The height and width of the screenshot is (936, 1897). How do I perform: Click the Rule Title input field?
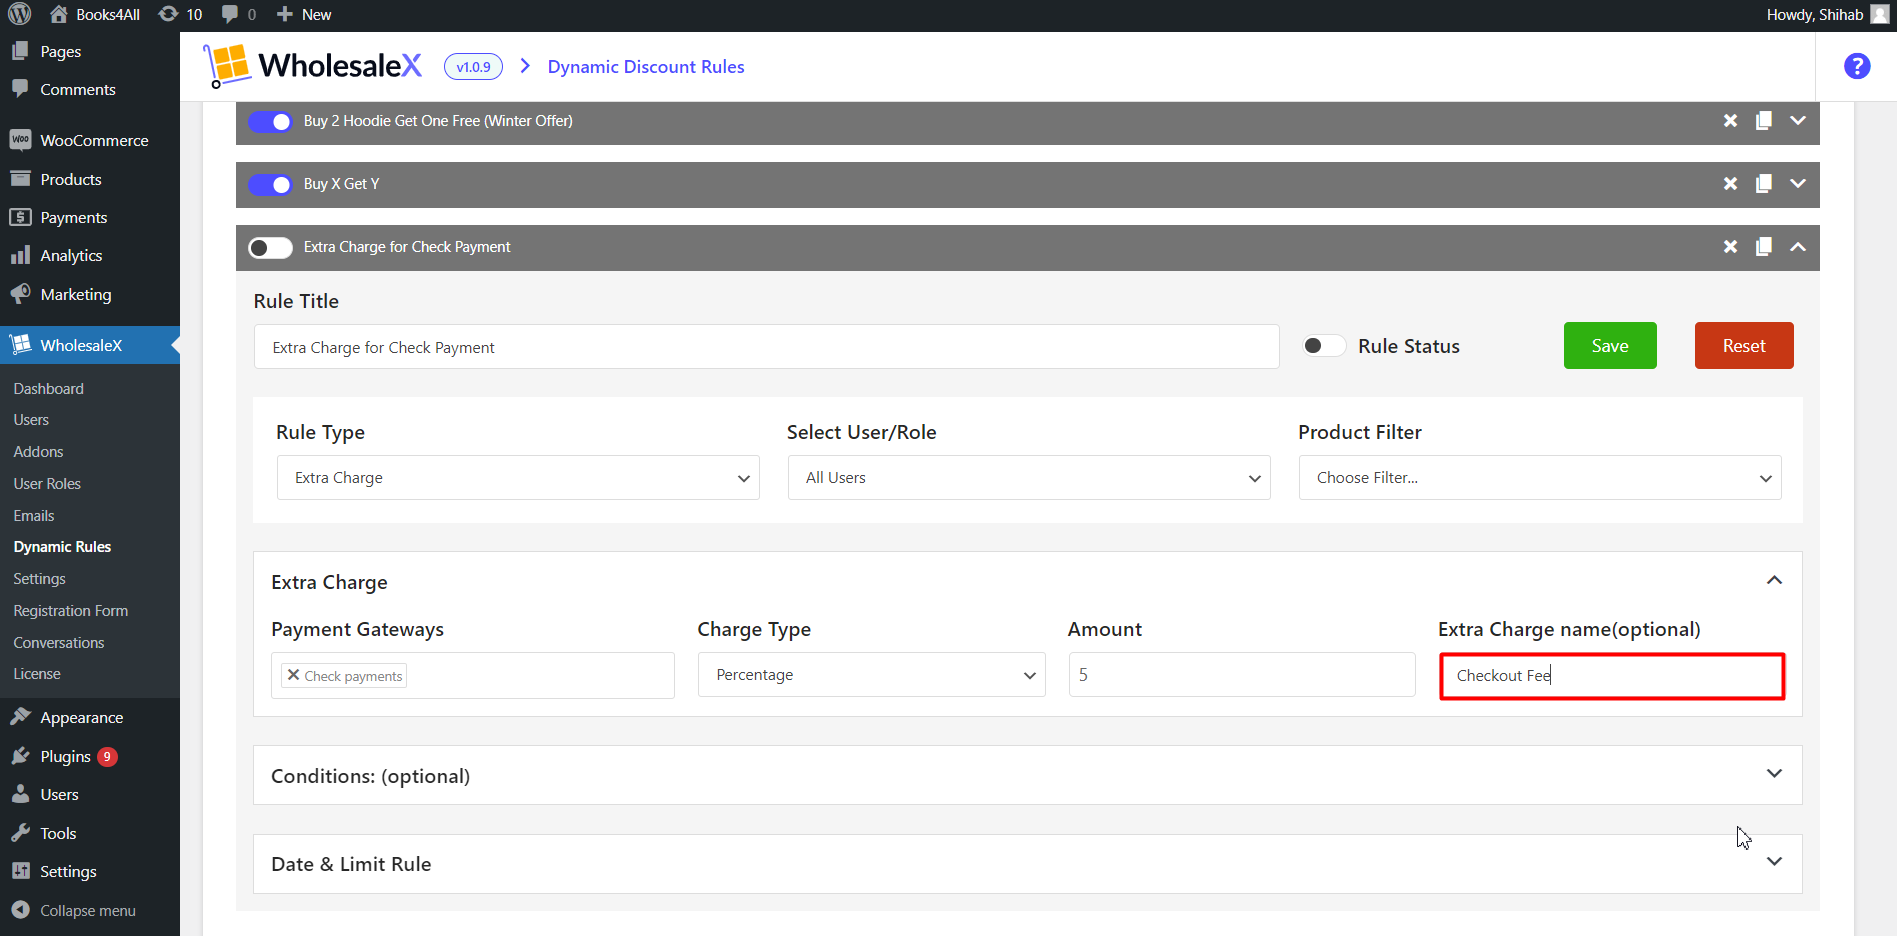point(766,347)
